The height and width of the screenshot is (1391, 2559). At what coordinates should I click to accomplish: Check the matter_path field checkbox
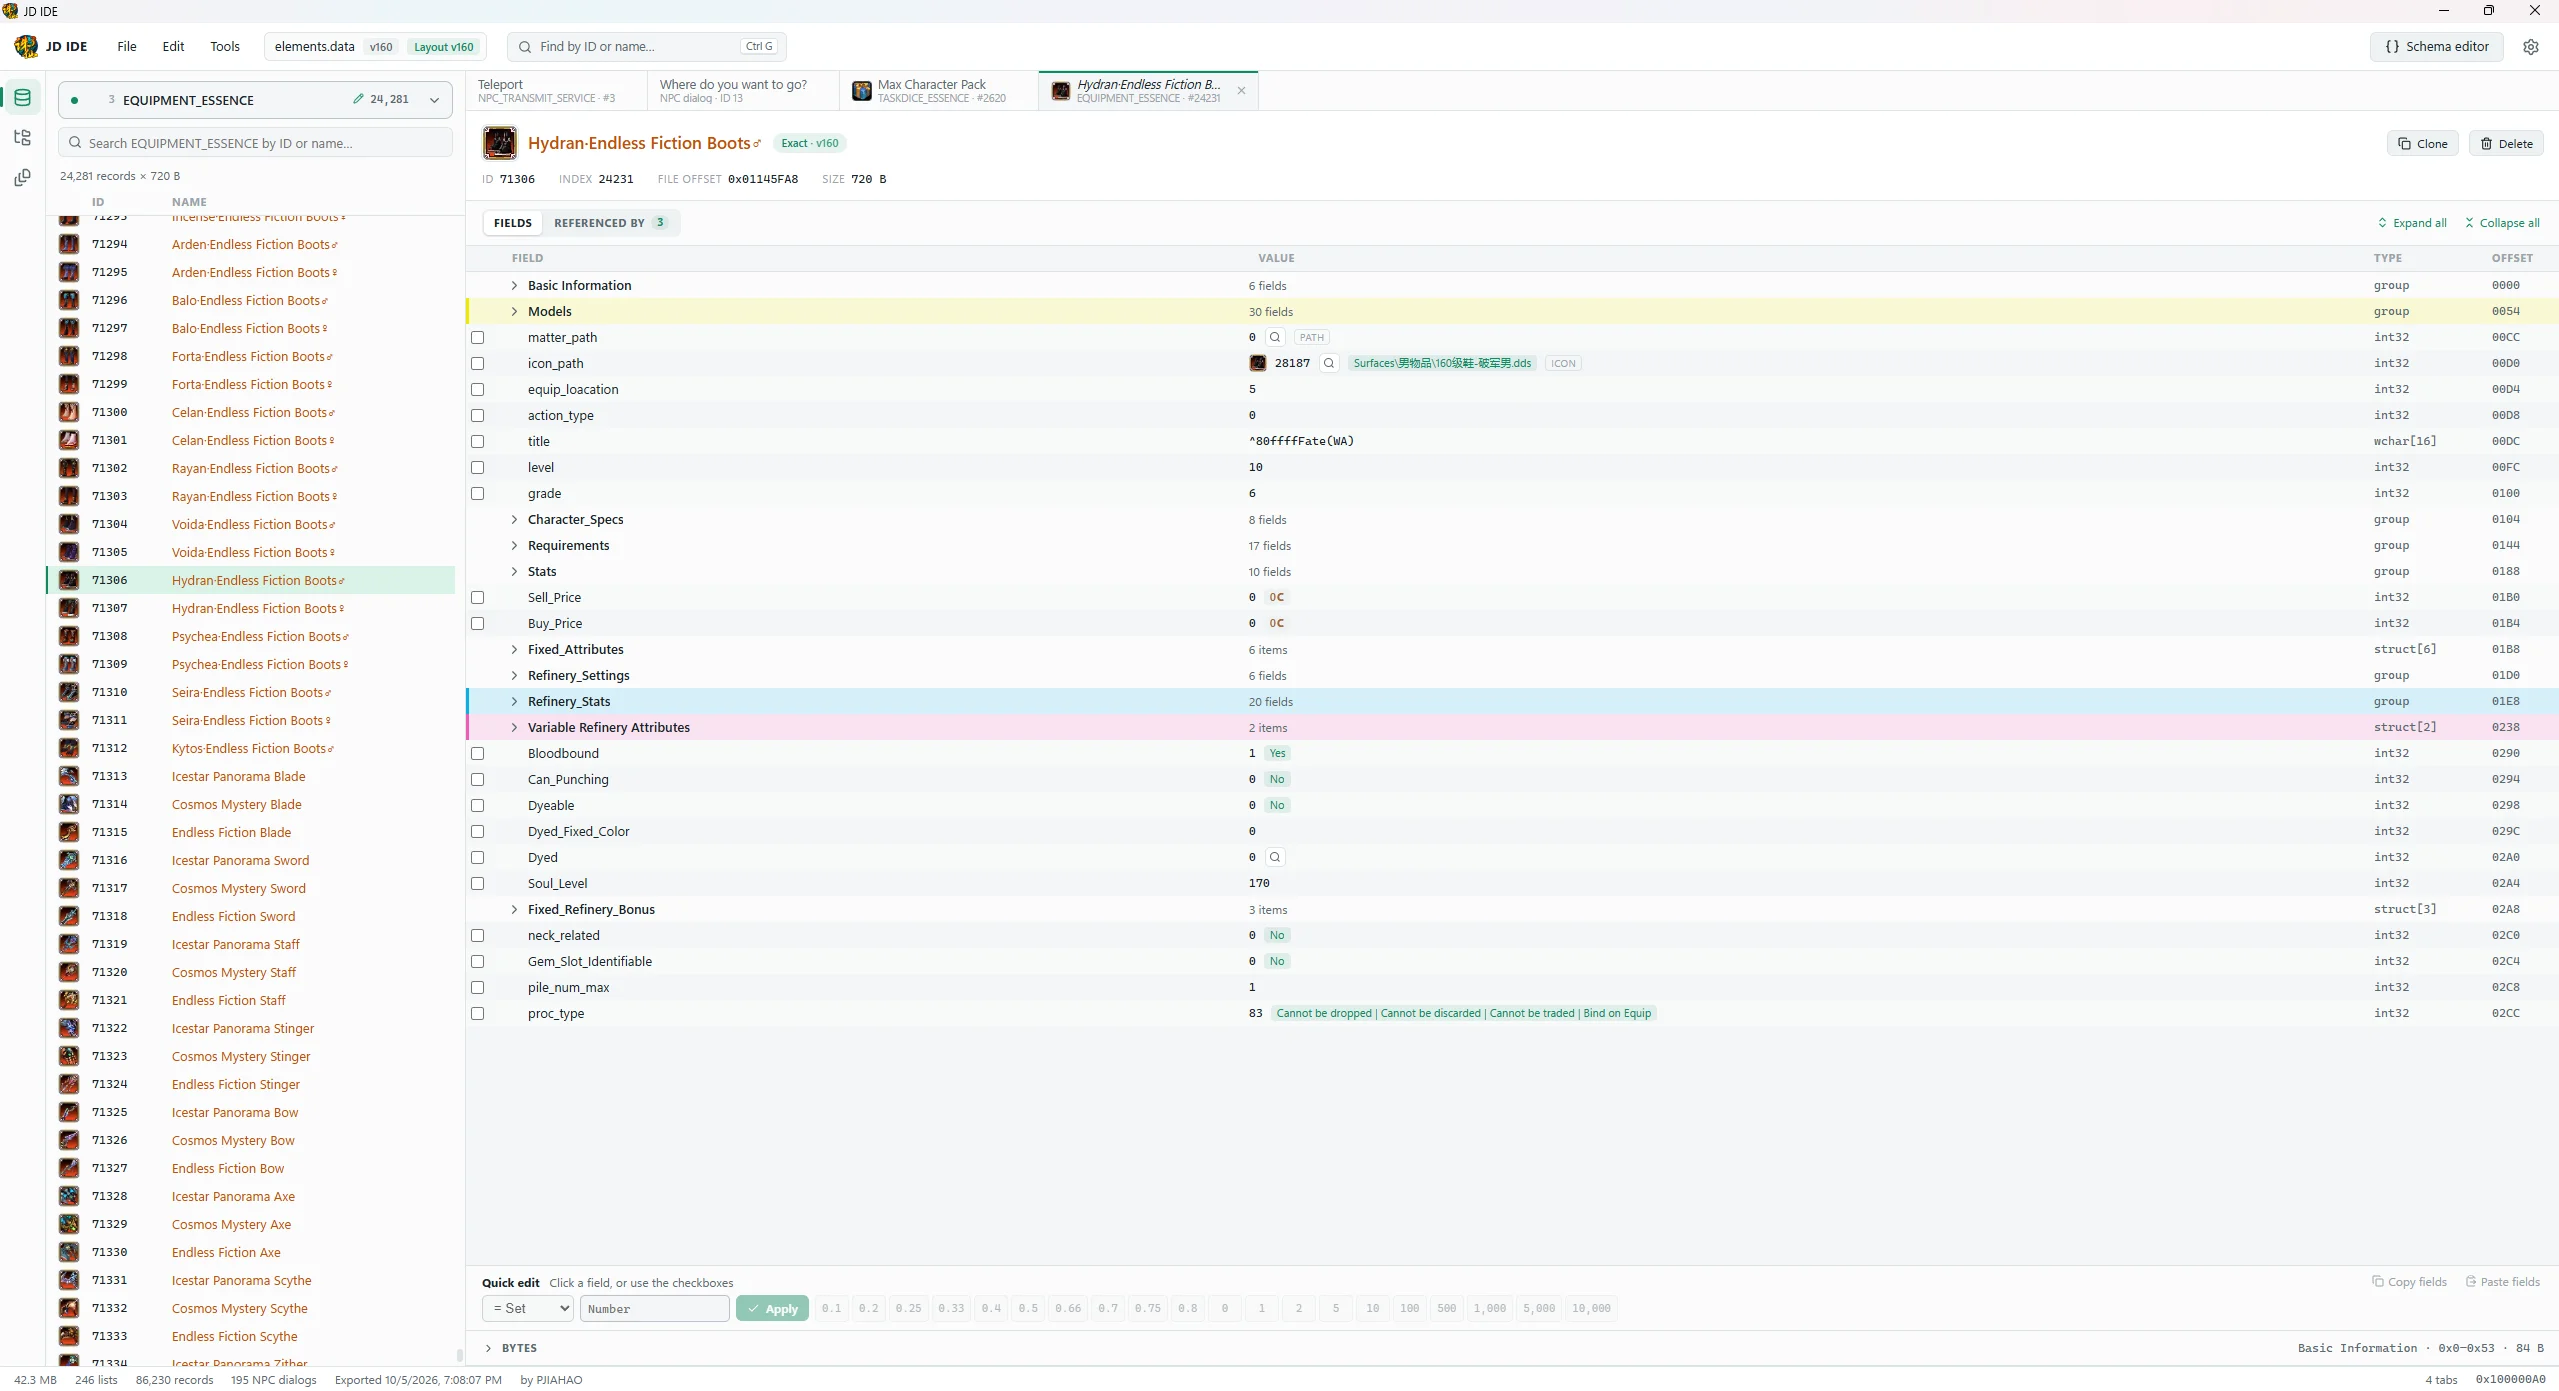click(x=478, y=338)
